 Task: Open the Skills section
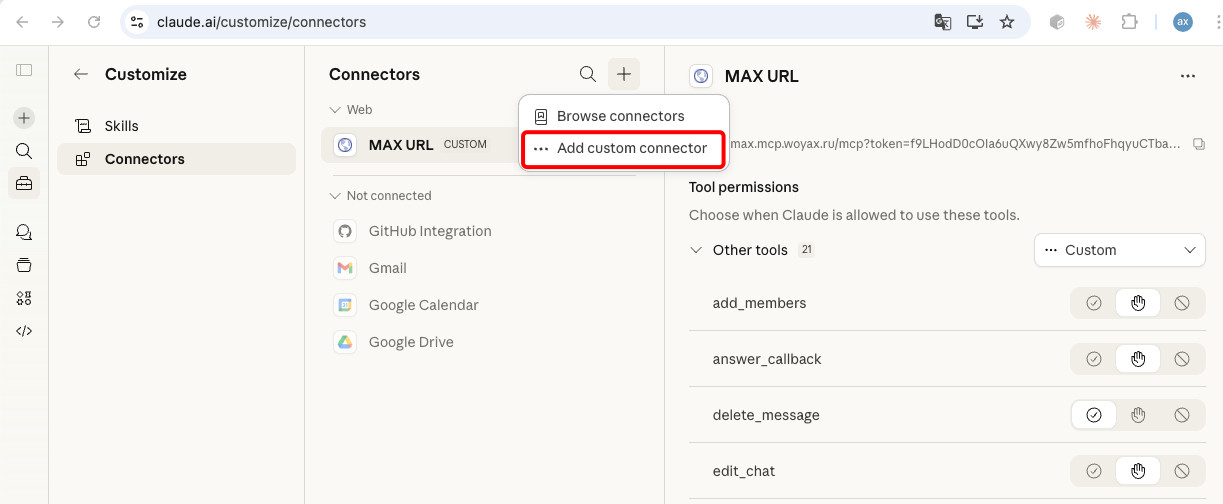pos(121,126)
